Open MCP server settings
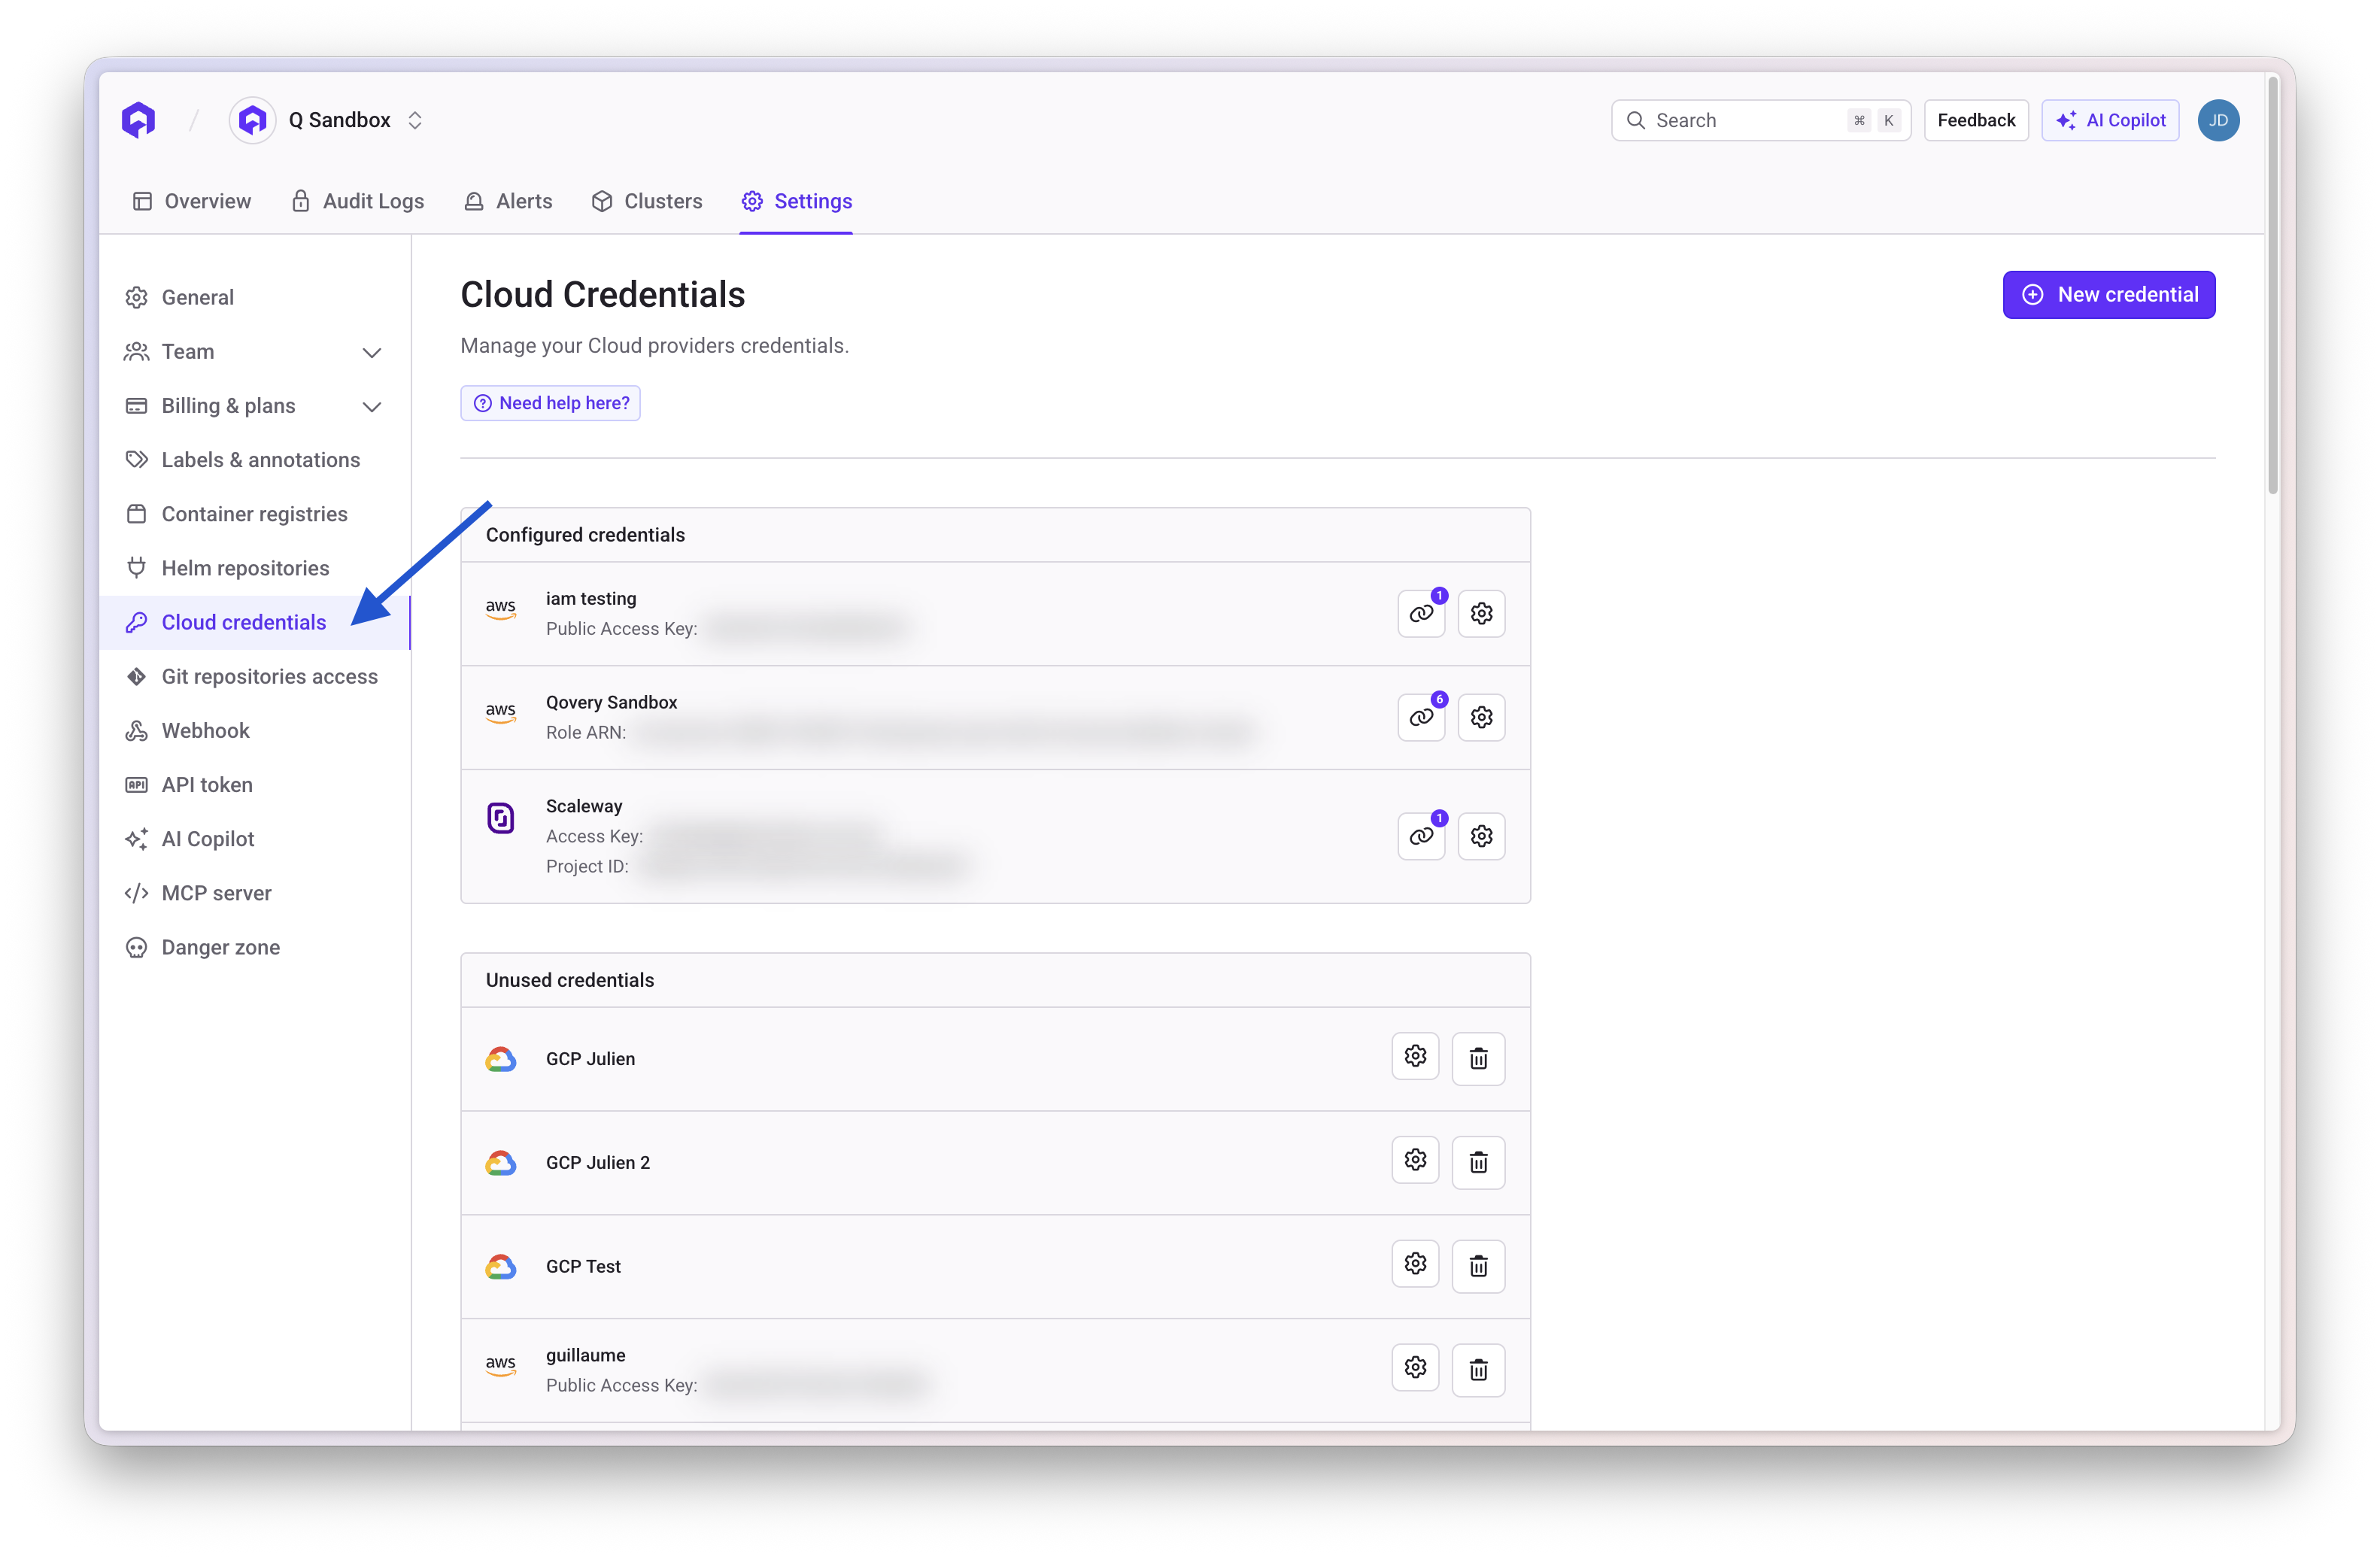 tap(255, 893)
